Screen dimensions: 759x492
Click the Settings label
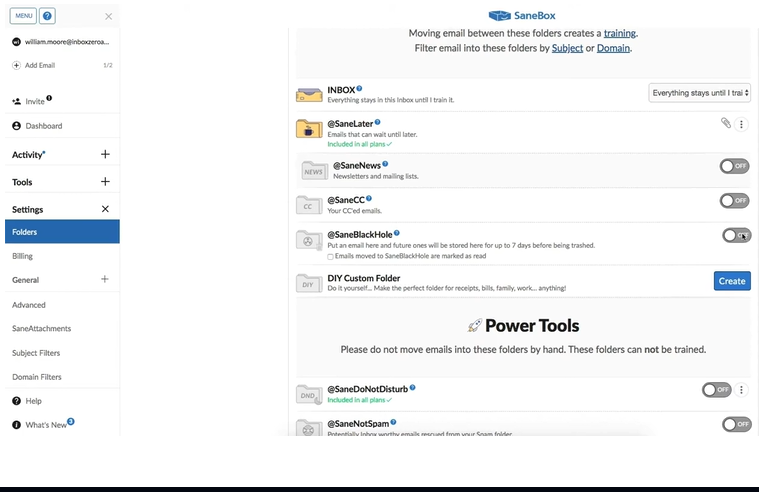point(28,210)
